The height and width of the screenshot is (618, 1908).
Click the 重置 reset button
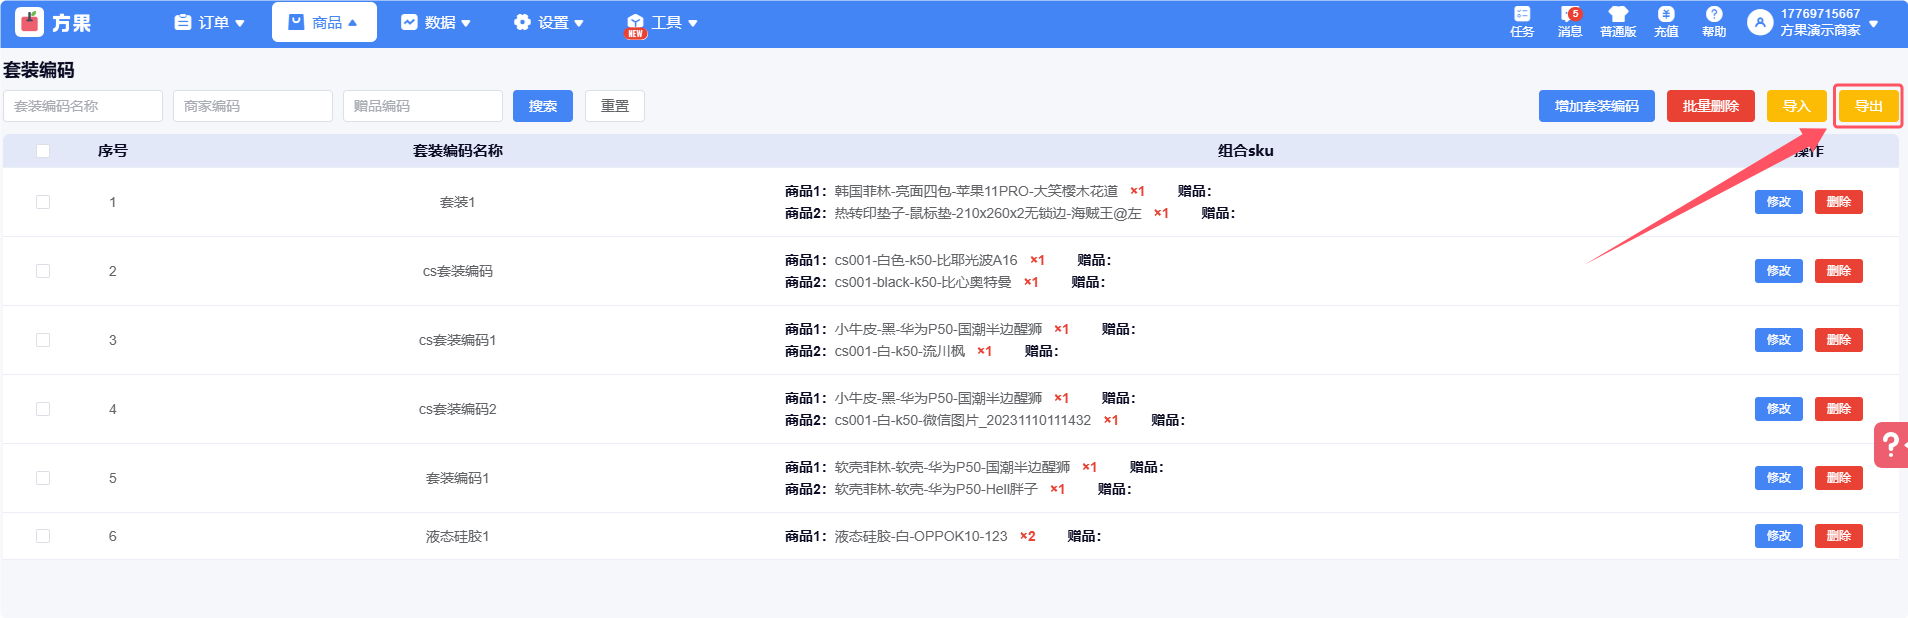pyautogui.click(x=615, y=106)
